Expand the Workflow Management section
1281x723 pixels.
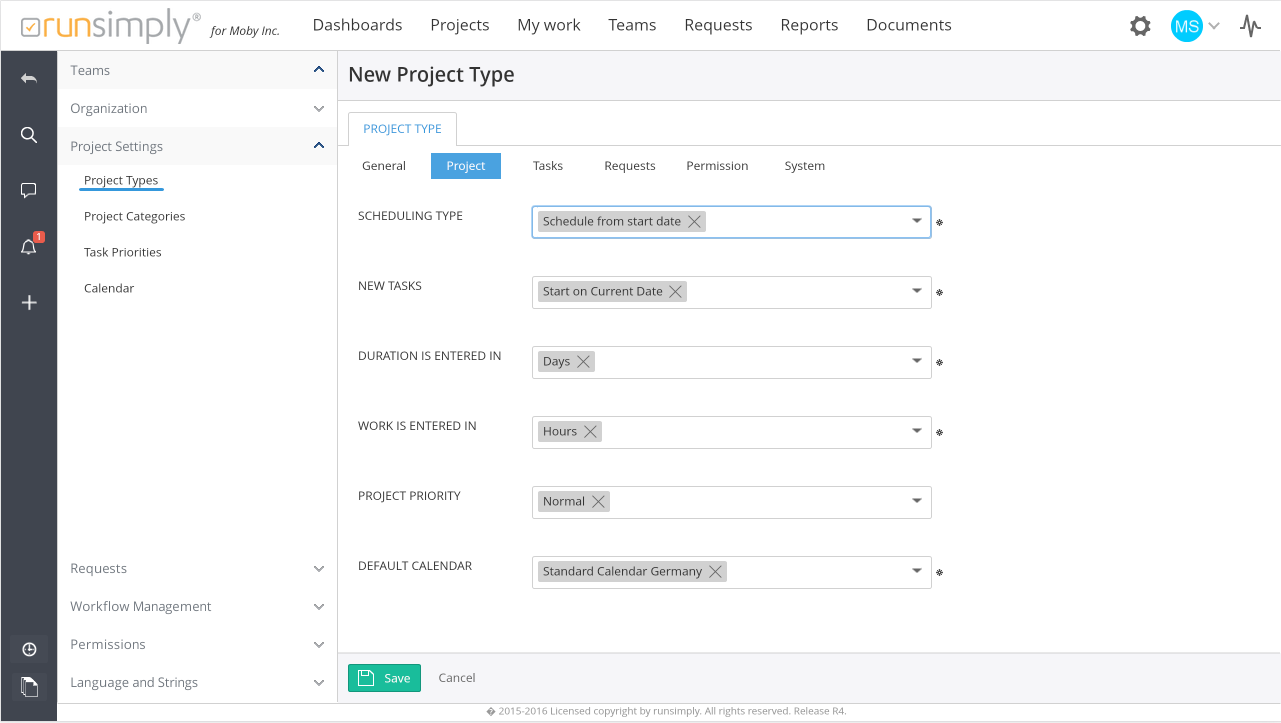(x=319, y=607)
